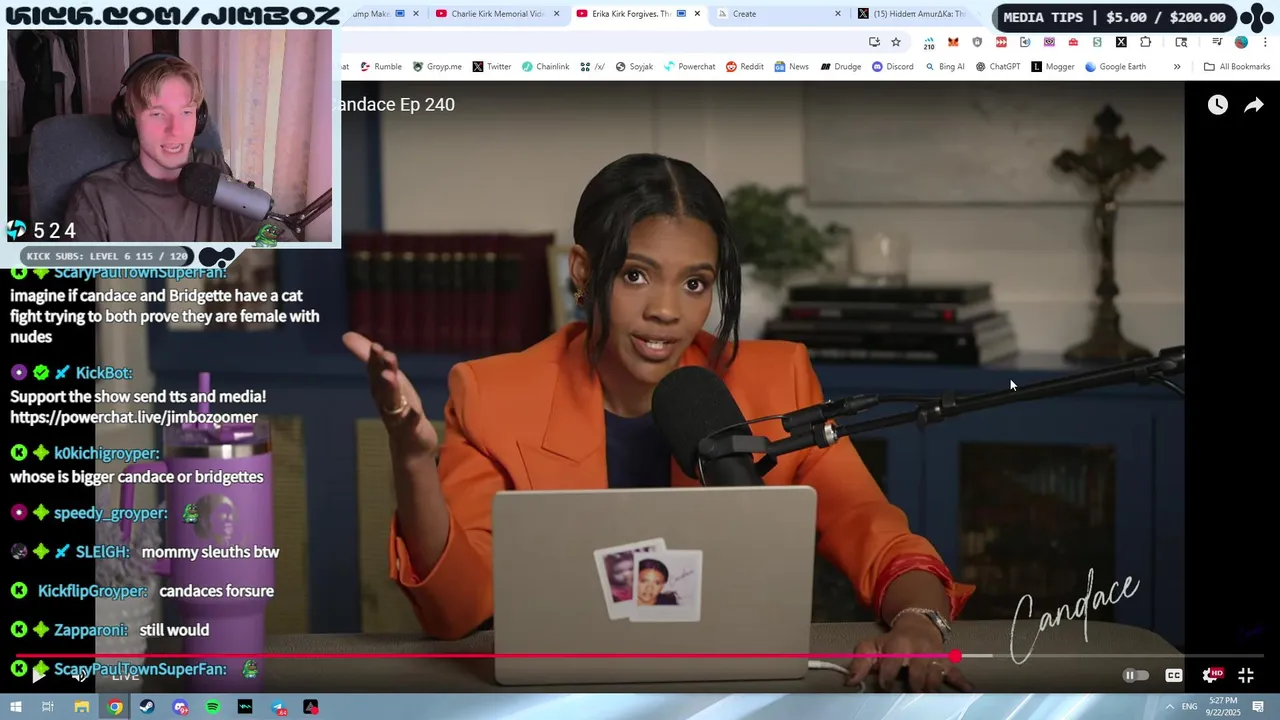Click the SLEIGH username in chat
The image size is (1280, 720).
pos(103,552)
